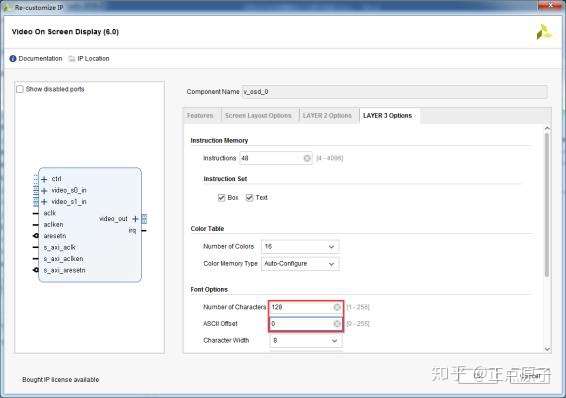Screen dimensions: 566x398
Task: Select the aclken port label
Action: [x=53, y=224]
